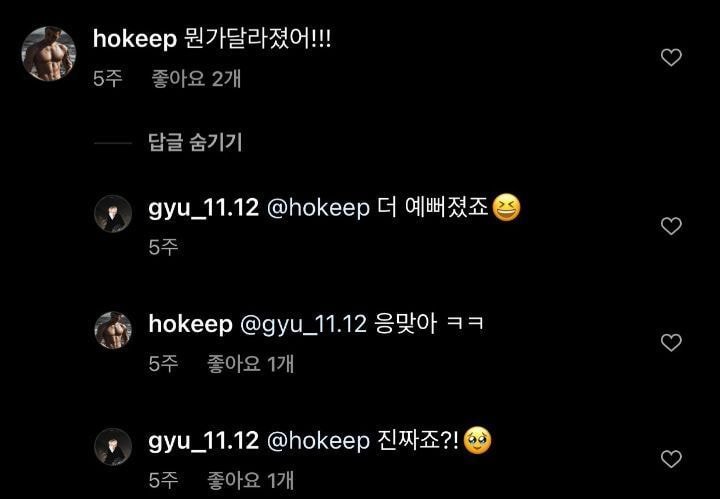Open gyu_11.12 username on 진짜죠 reply
This screenshot has width=720, height=499.
pyautogui.click(x=203, y=441)
